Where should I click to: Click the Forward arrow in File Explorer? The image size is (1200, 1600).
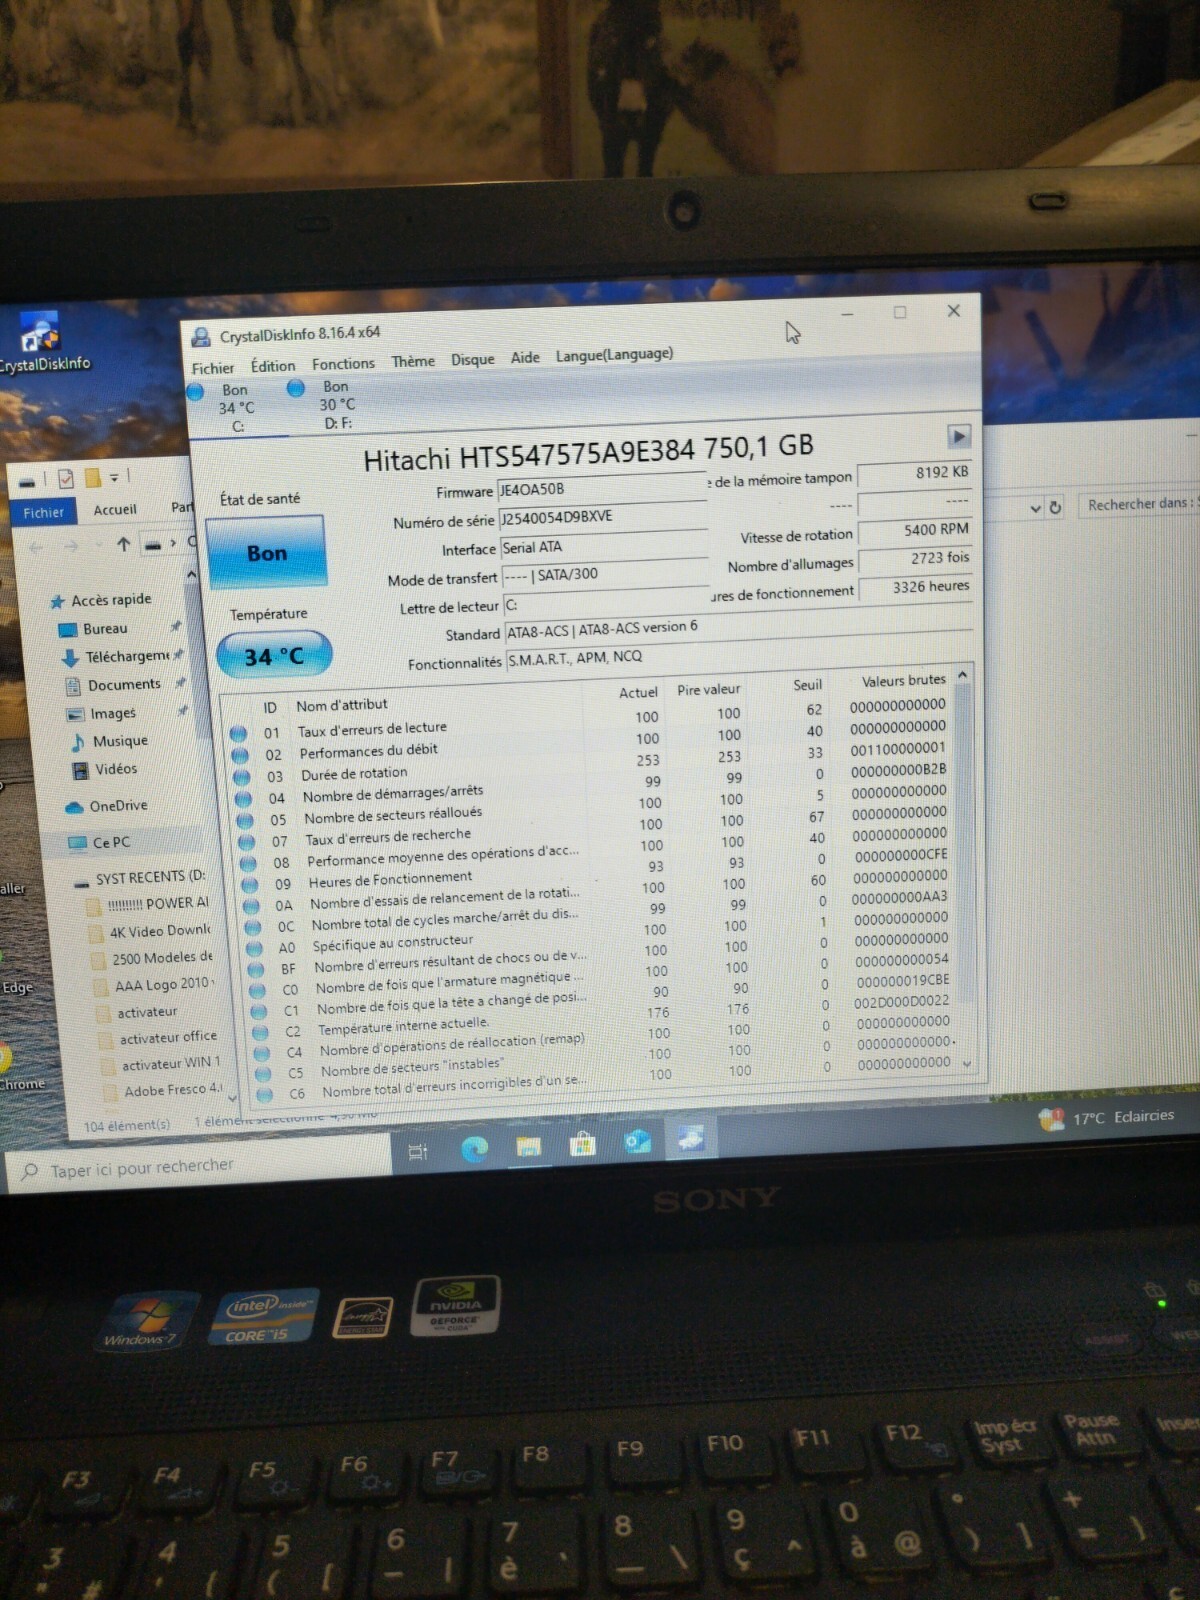point(71,546)
